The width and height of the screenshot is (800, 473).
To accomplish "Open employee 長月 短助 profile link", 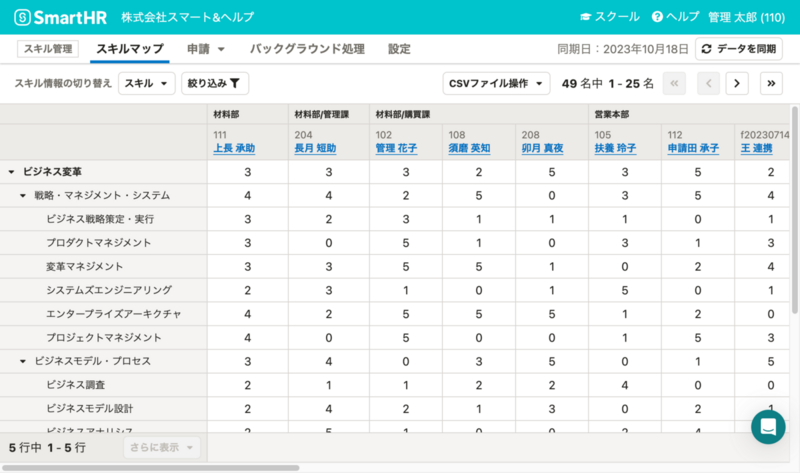I will tap(315, 148).
